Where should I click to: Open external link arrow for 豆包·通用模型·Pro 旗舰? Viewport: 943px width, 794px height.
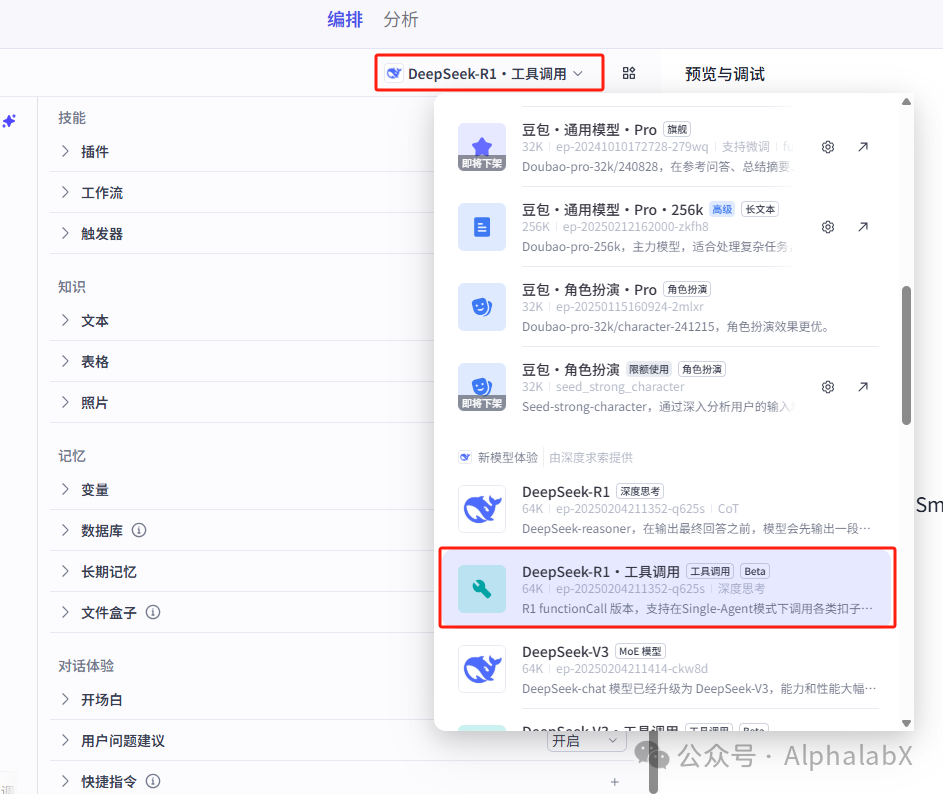coord(863,147)
